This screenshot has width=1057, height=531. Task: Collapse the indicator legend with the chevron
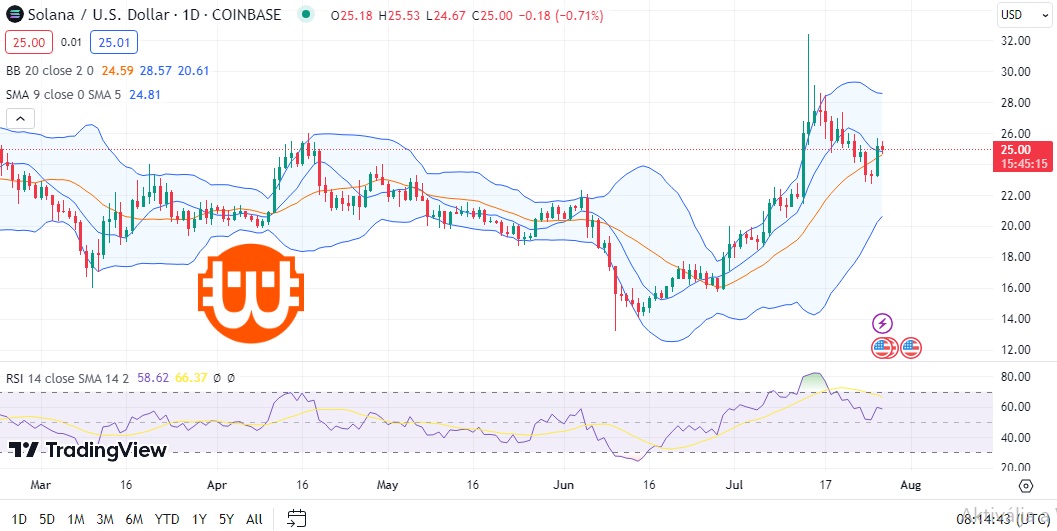click(x=20, y=119)
